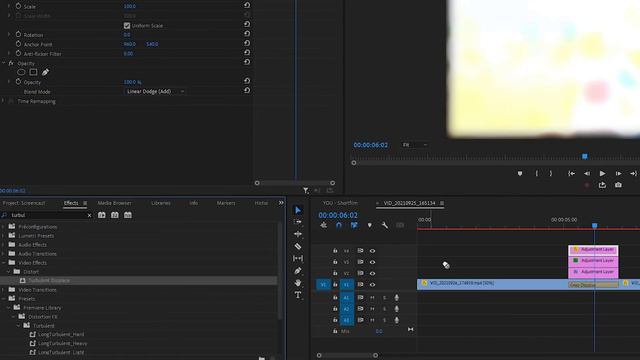
Task: Expand Audio Effects folder
Action: 3,244
